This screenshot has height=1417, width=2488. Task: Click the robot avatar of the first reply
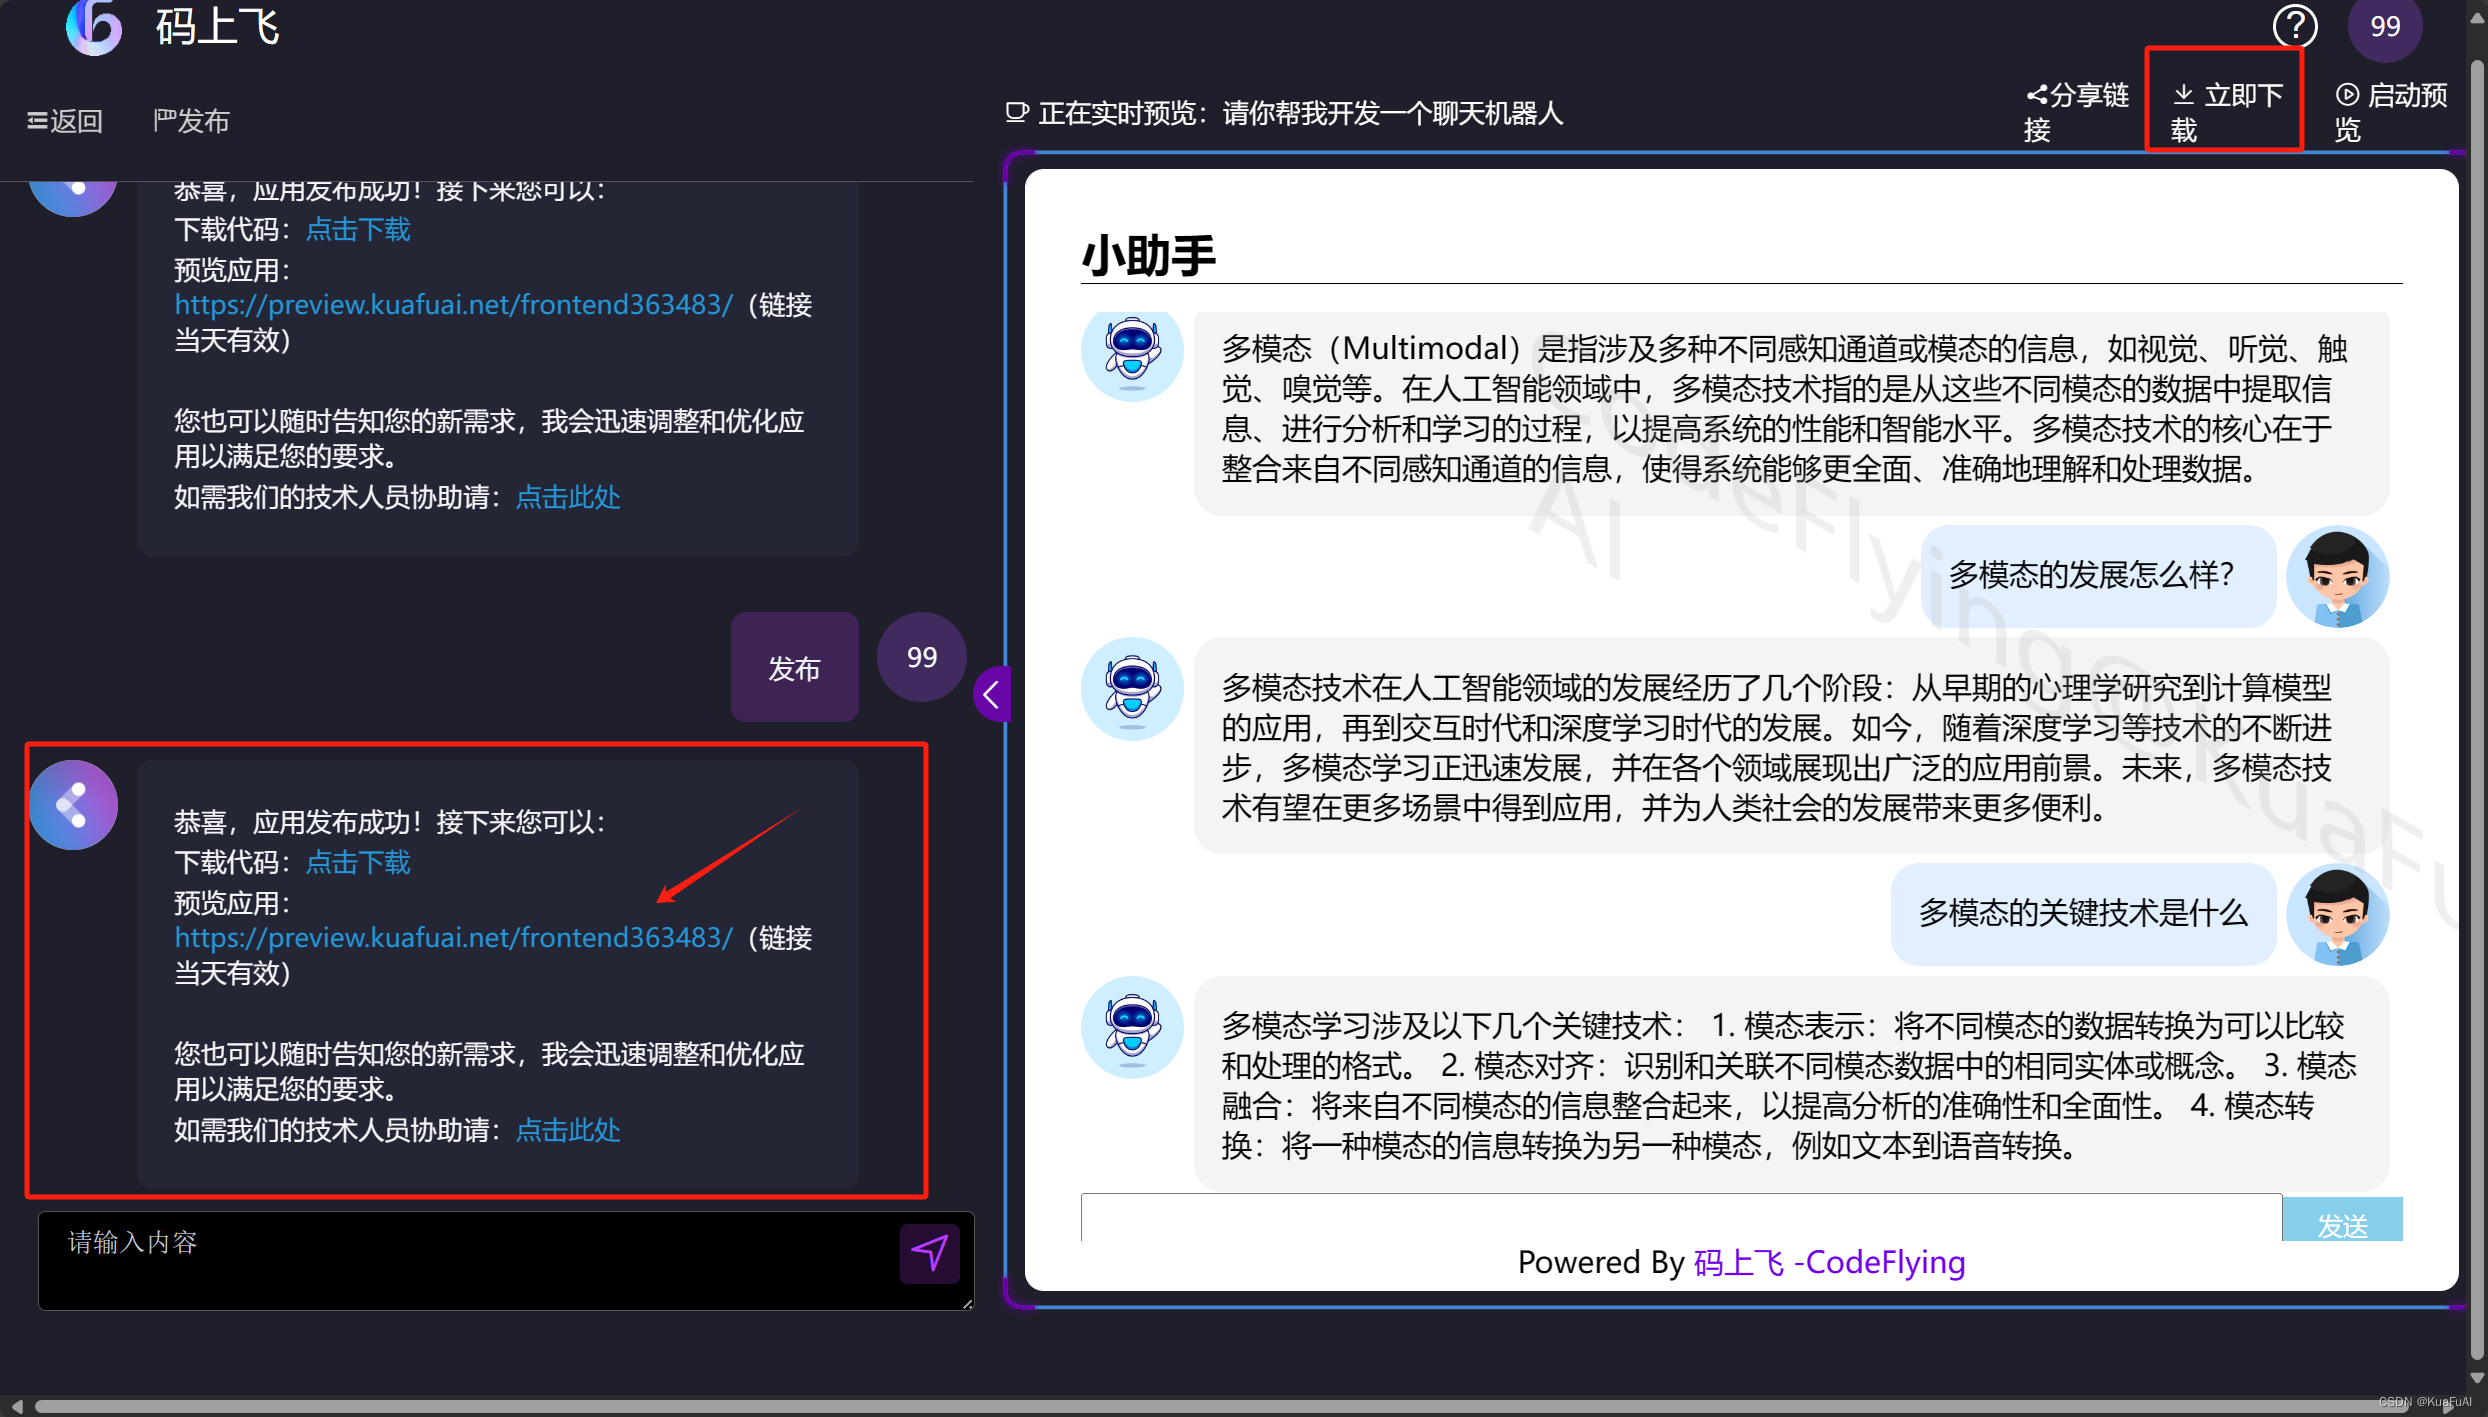pyautogui.click(x=1132, y=351)
